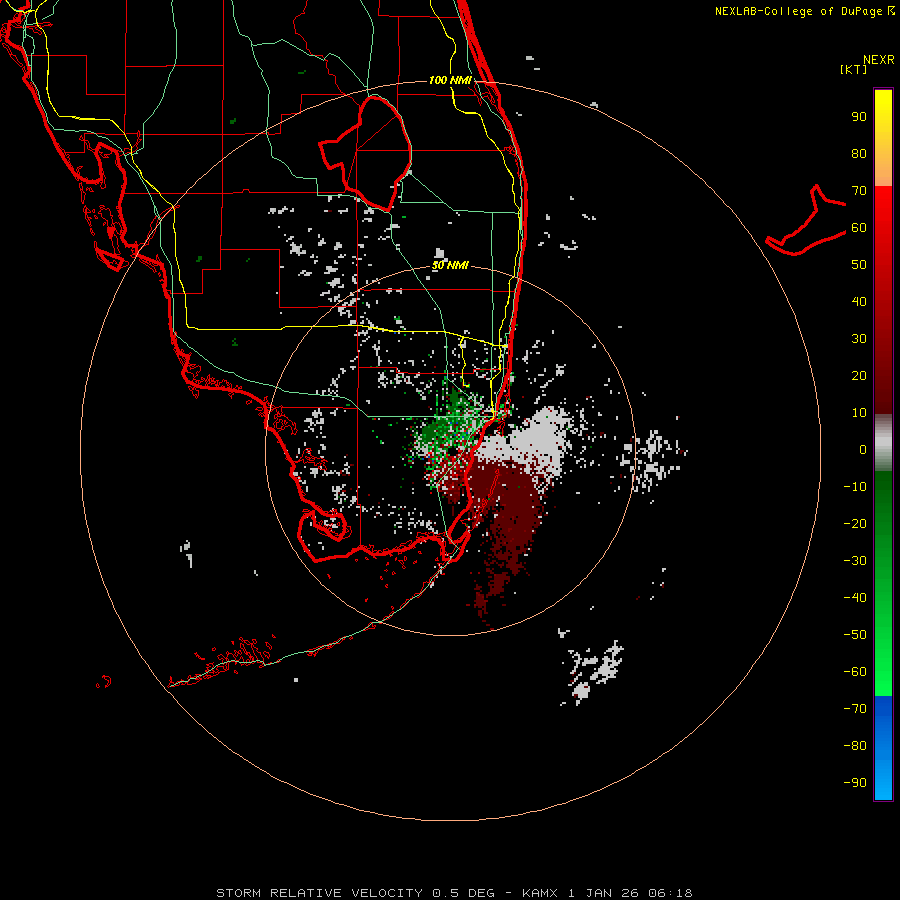Click the -30 value on the velocity scale
900x900 pixels.
855,561
